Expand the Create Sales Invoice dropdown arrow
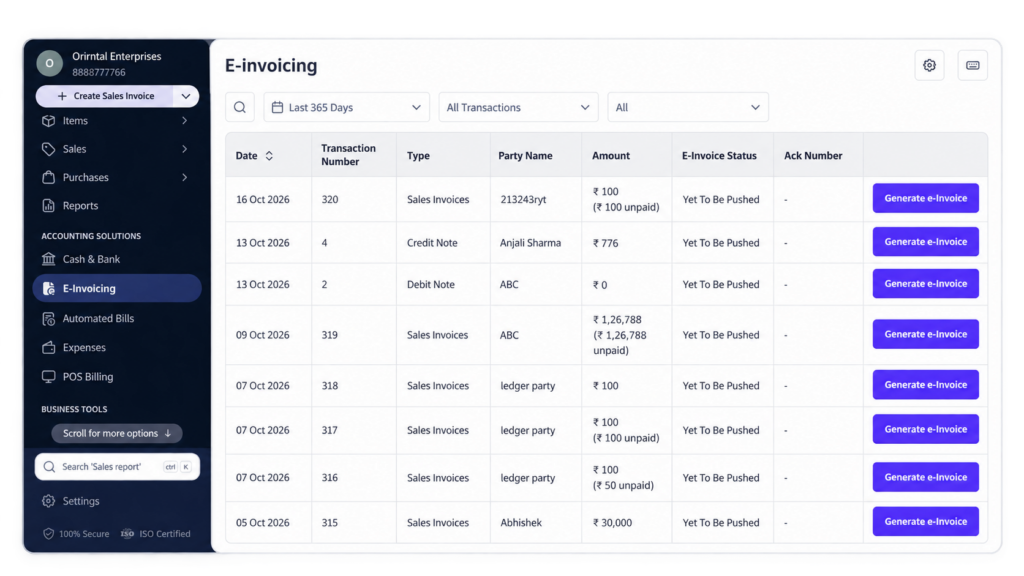Image resolution: width=1024 pixels, height=576 pixels. [x=186, y=96]
